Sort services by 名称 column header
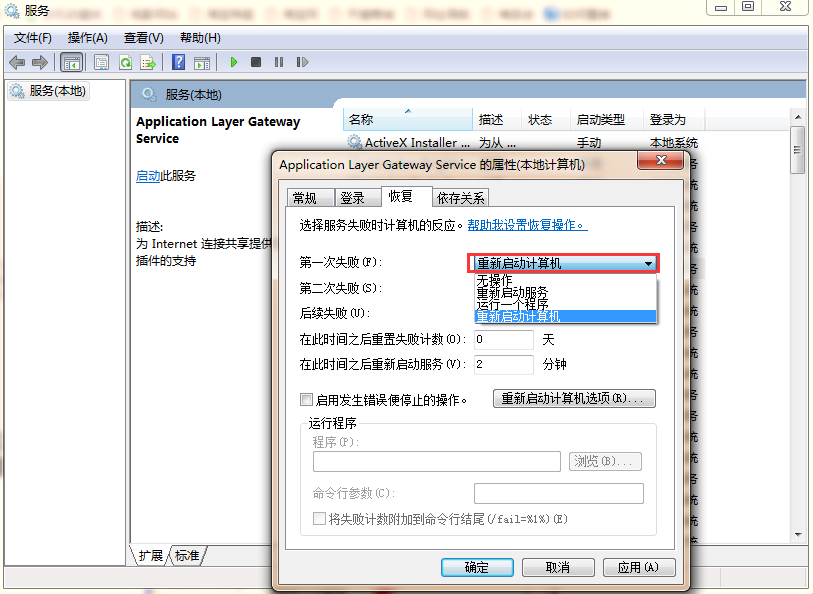The image size is (813, 594). pos(408,120)
